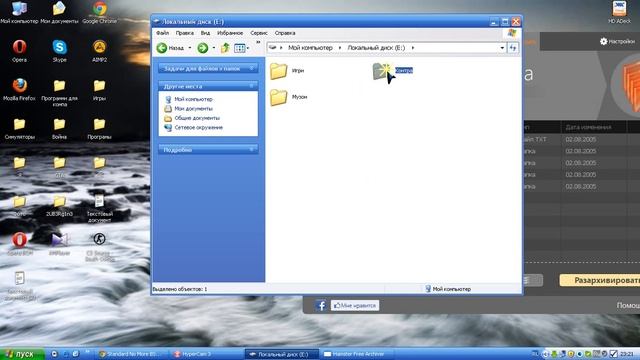Click the address bar refresh button
The image size is (640, 360).
pyautogui.click(x=513, y=48)
